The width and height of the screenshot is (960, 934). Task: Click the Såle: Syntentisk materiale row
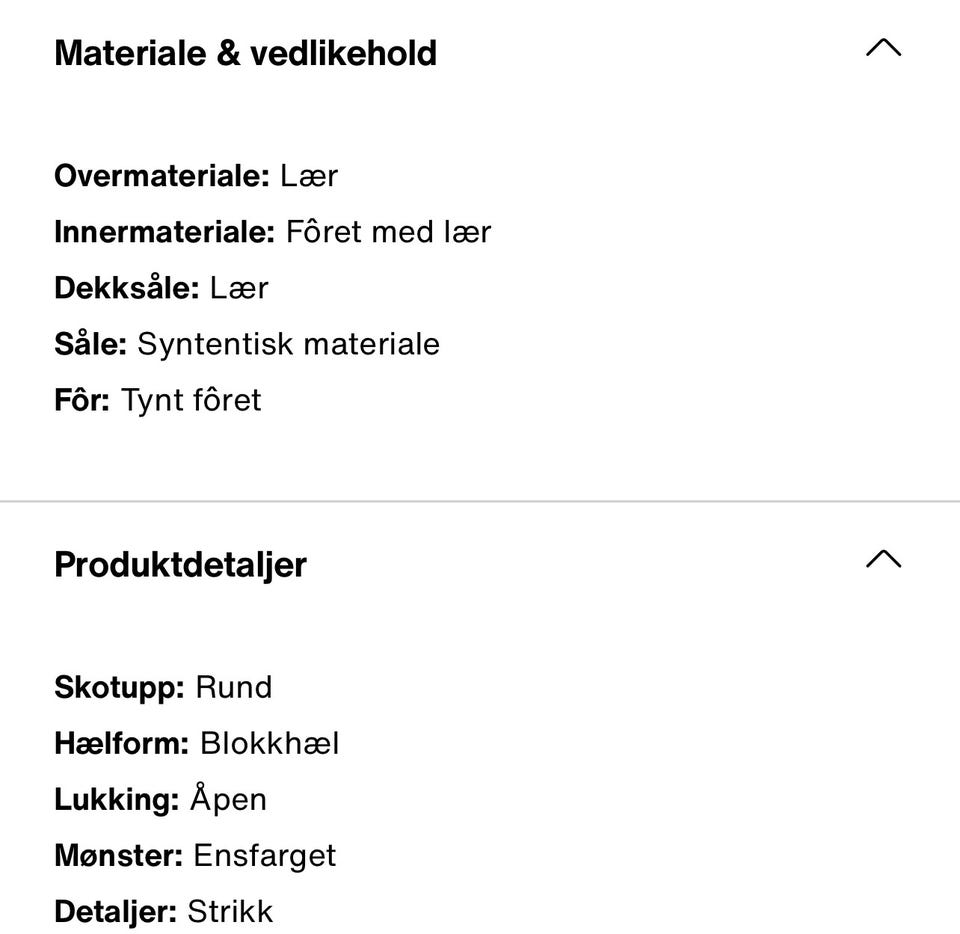pyautogui.click(x=247, y=344)
